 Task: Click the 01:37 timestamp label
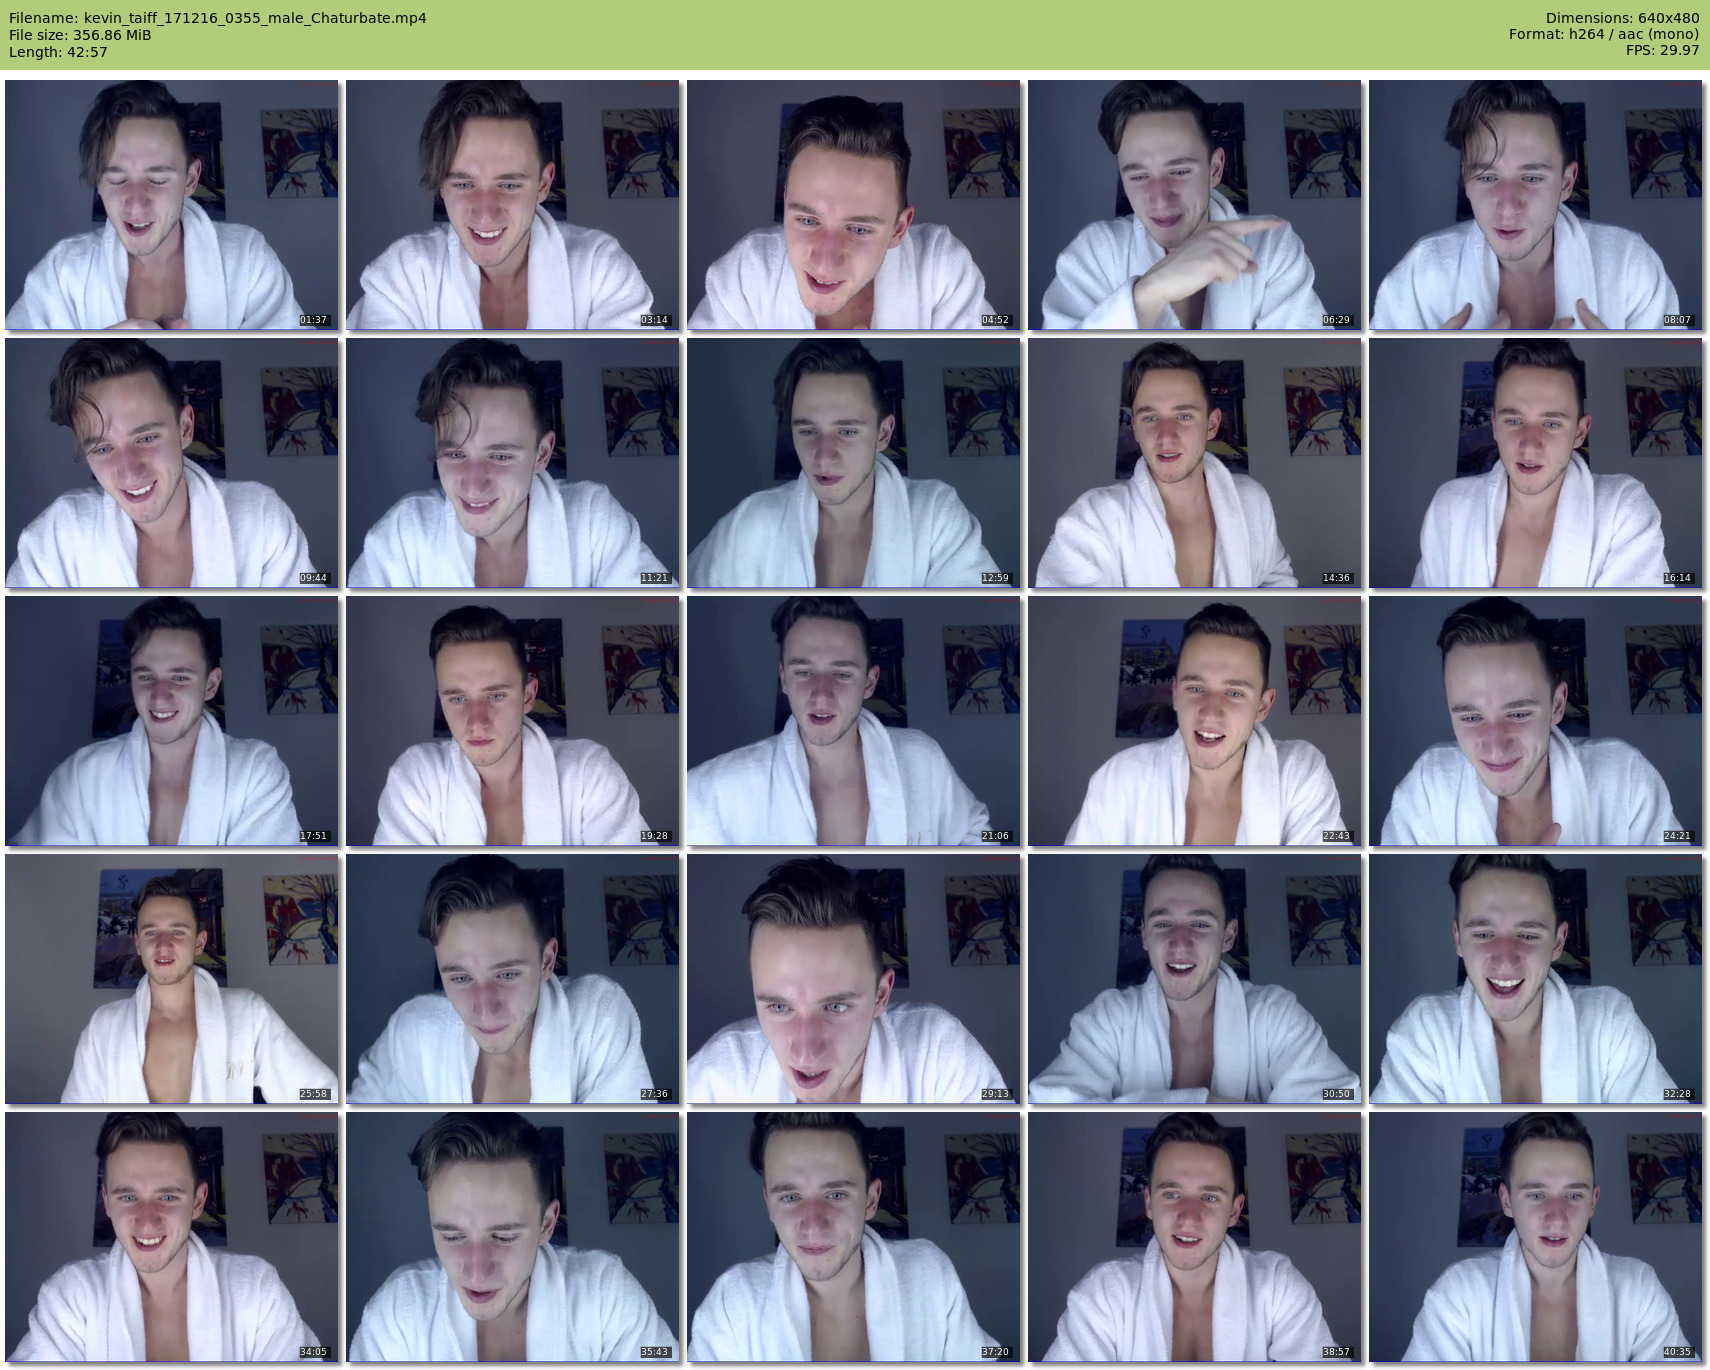[313, 320]
